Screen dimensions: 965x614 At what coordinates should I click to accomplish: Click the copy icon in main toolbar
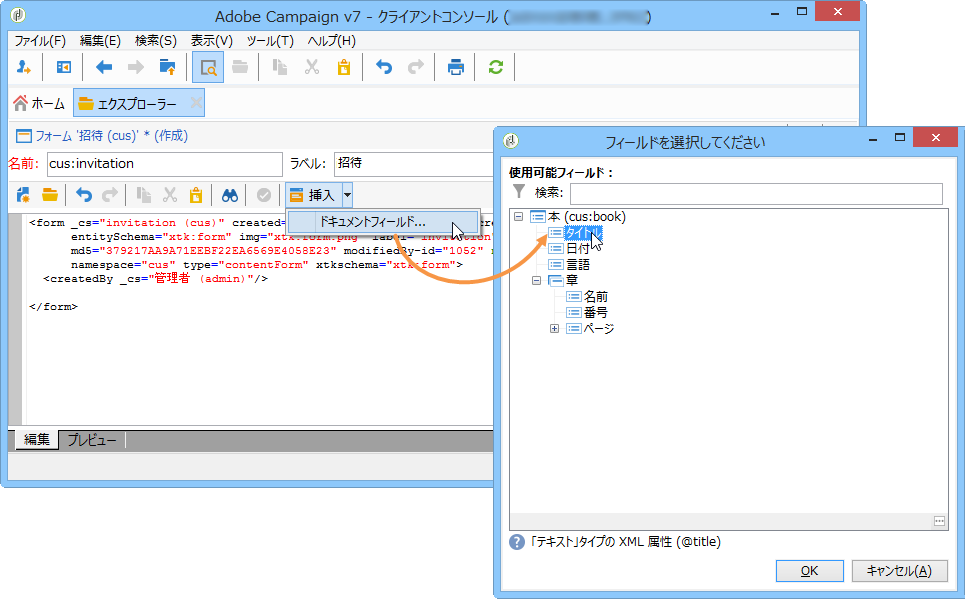[280, 67]
